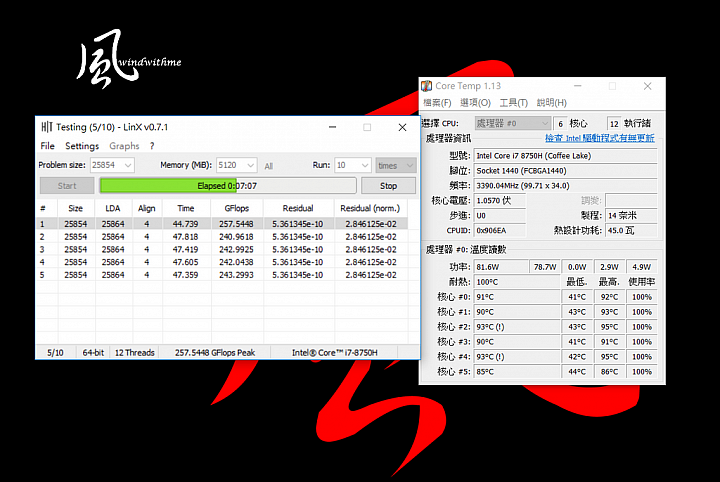Click the 257.5448 GFlops Peak status
The height and width of the screenshot is (482, 720).
(x=215, y=353)
